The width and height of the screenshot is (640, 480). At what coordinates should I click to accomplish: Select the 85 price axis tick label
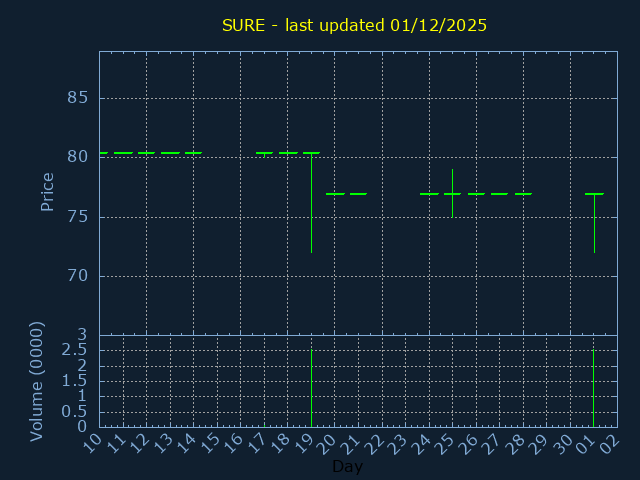click(78, 98)
